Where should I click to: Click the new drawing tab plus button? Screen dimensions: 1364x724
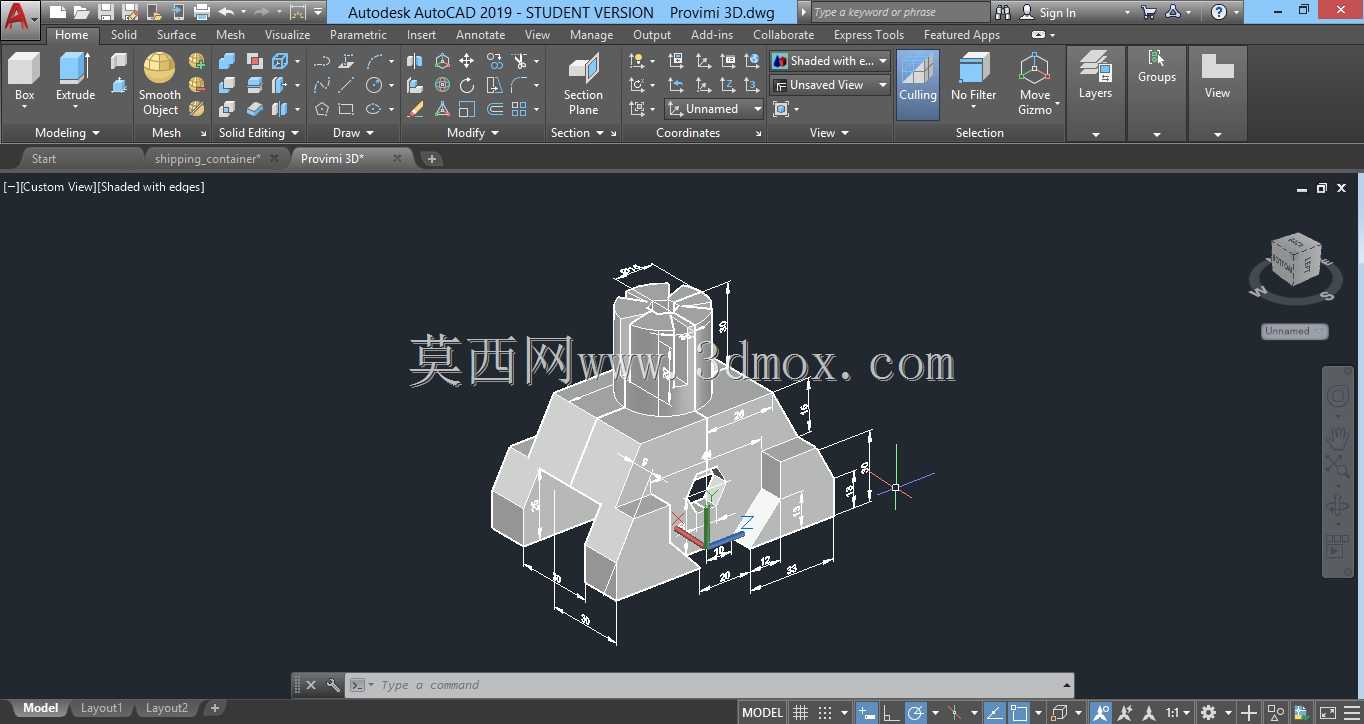[431, 158]
